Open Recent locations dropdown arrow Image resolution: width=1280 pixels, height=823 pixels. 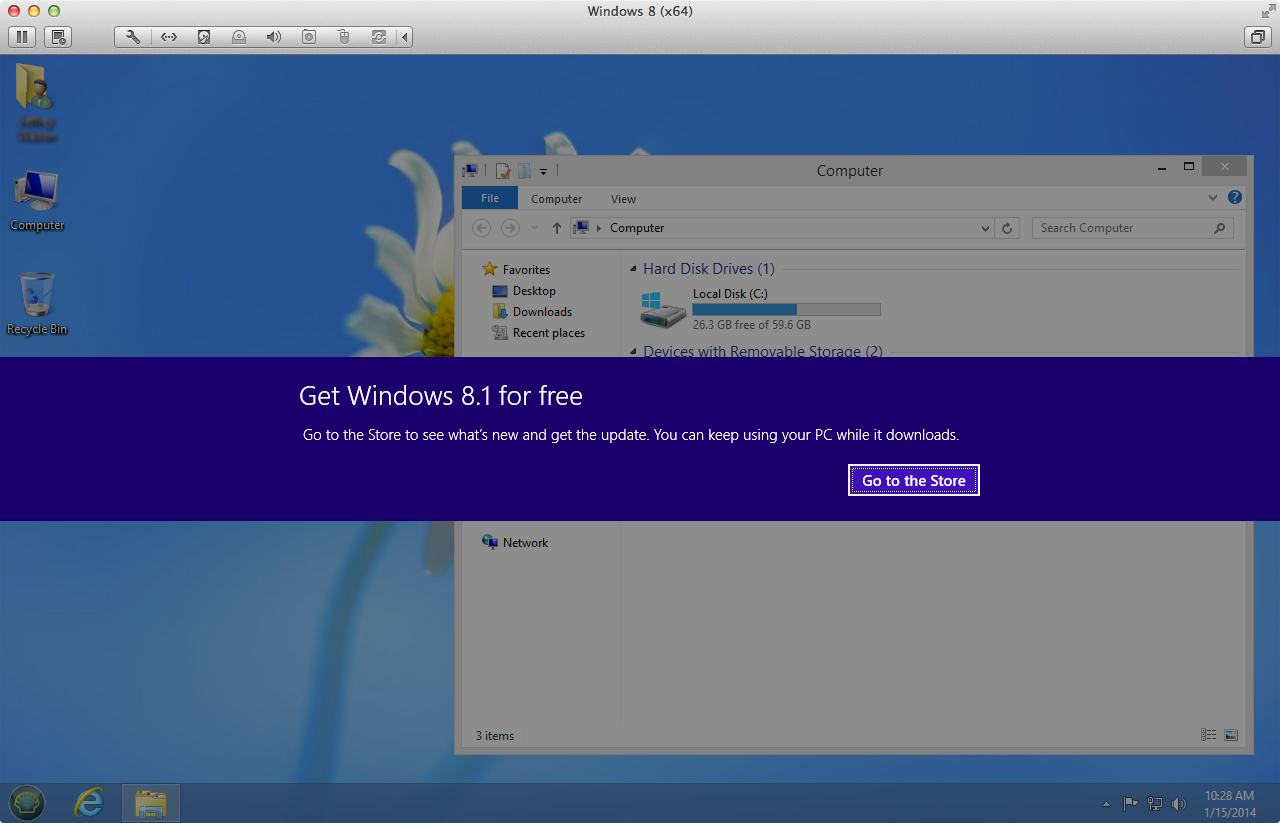pos(534,228)
